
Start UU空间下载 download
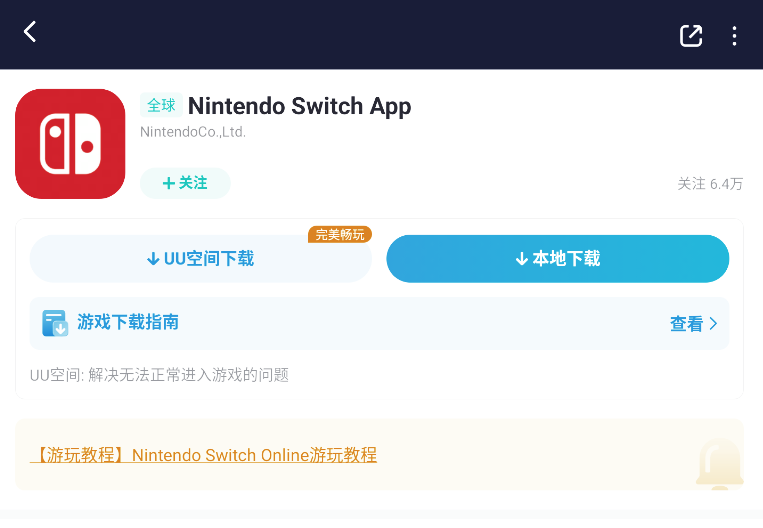[200, 258]
